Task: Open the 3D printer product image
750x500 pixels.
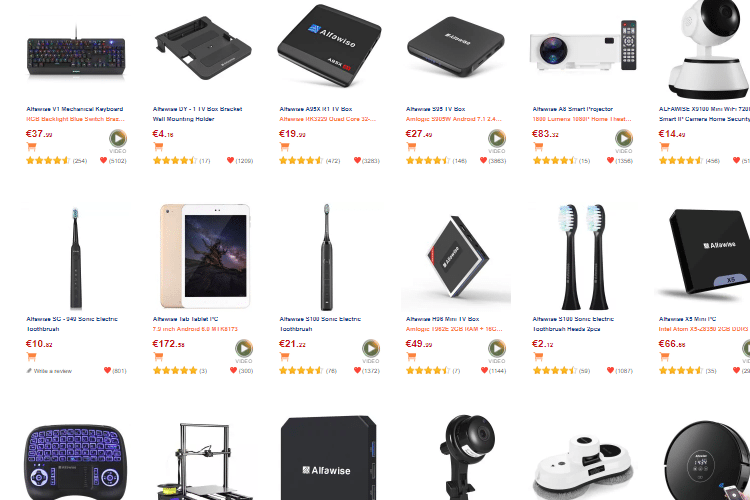Action: (206, 461)
